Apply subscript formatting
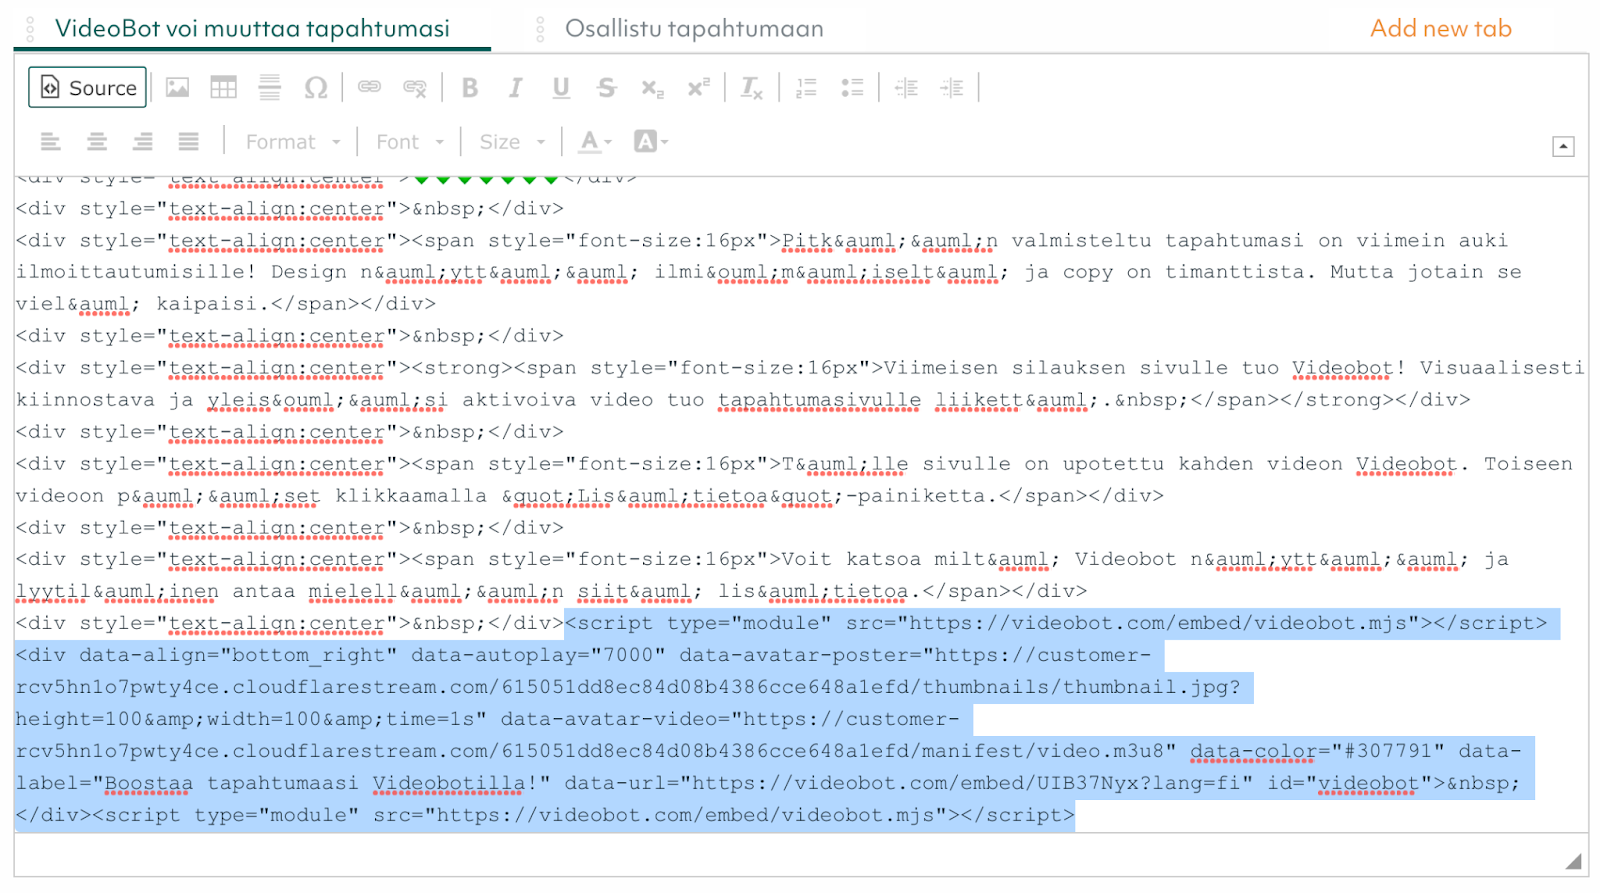1600x893 pixels. pyautogui.click(x=652, y=88)
